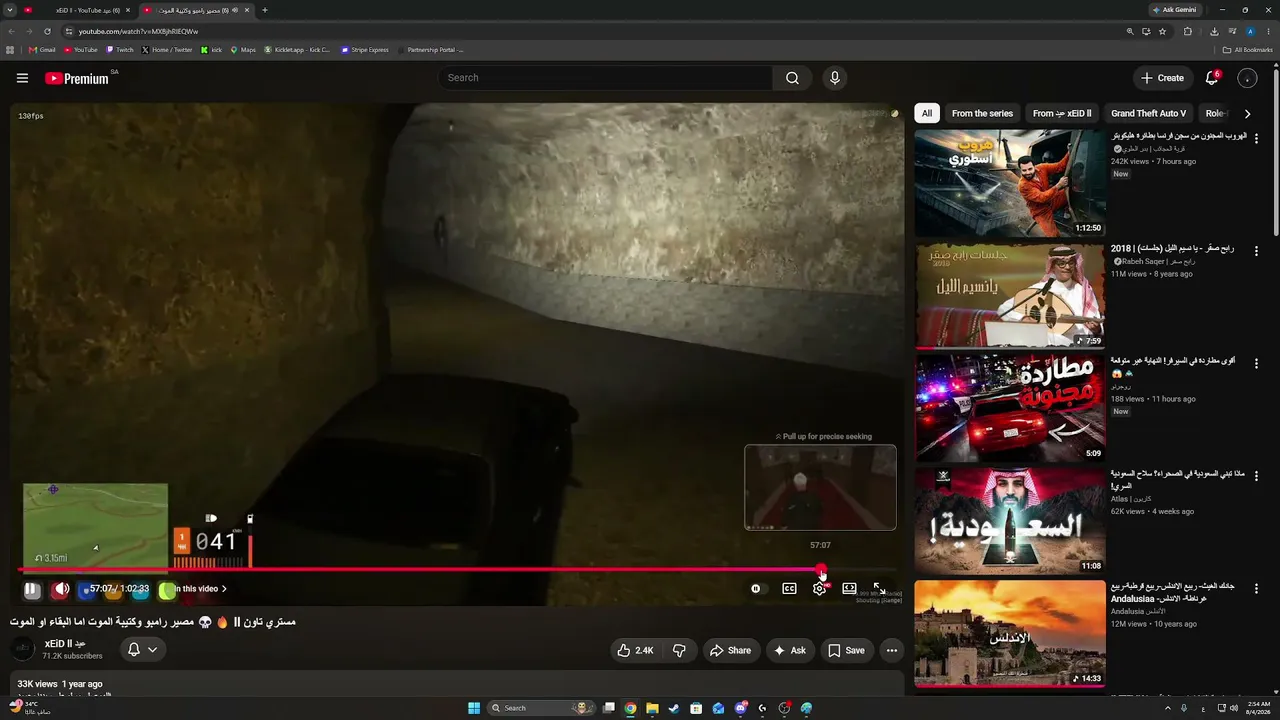Switch to theater mode

pyautogui.click(x=849, y=589)
